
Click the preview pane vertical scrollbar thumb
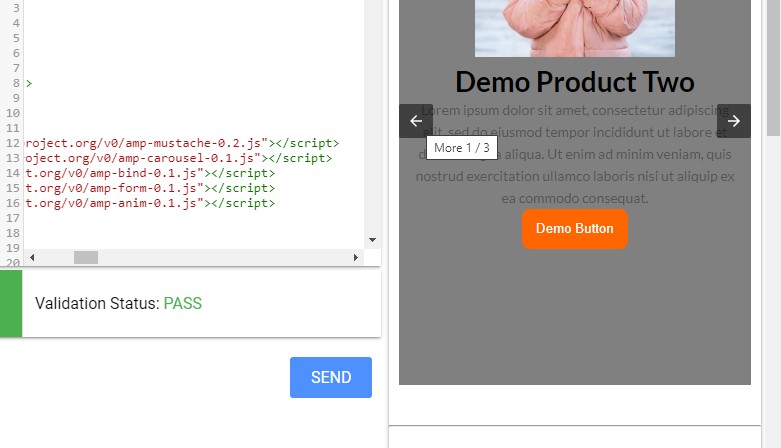tap(773, 70)
